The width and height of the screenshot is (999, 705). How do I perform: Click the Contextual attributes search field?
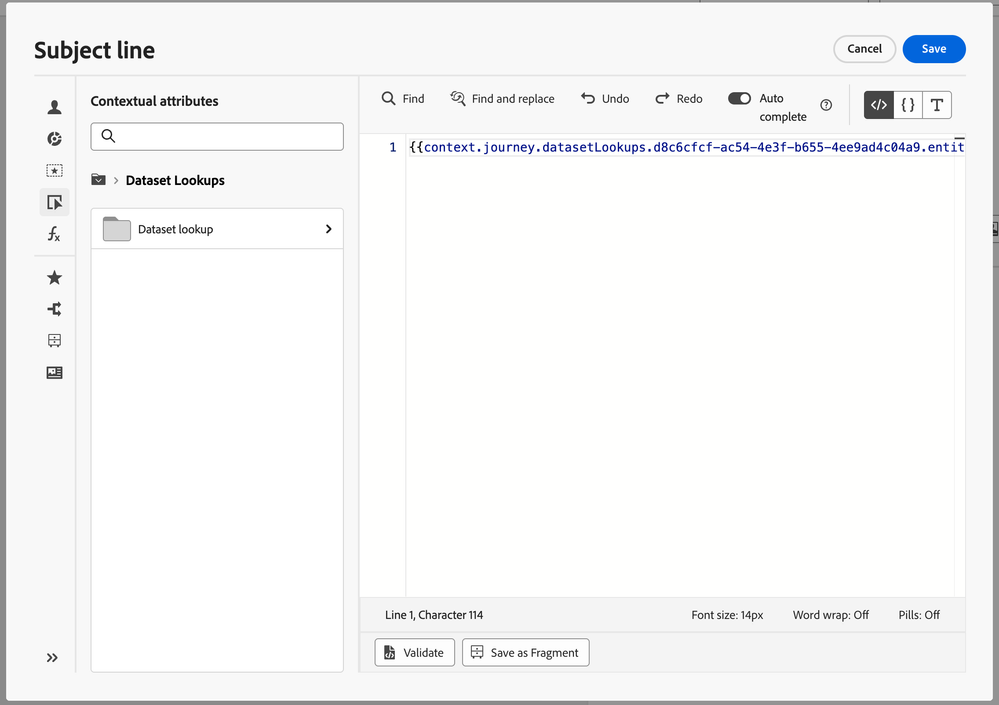pos(217,136)
